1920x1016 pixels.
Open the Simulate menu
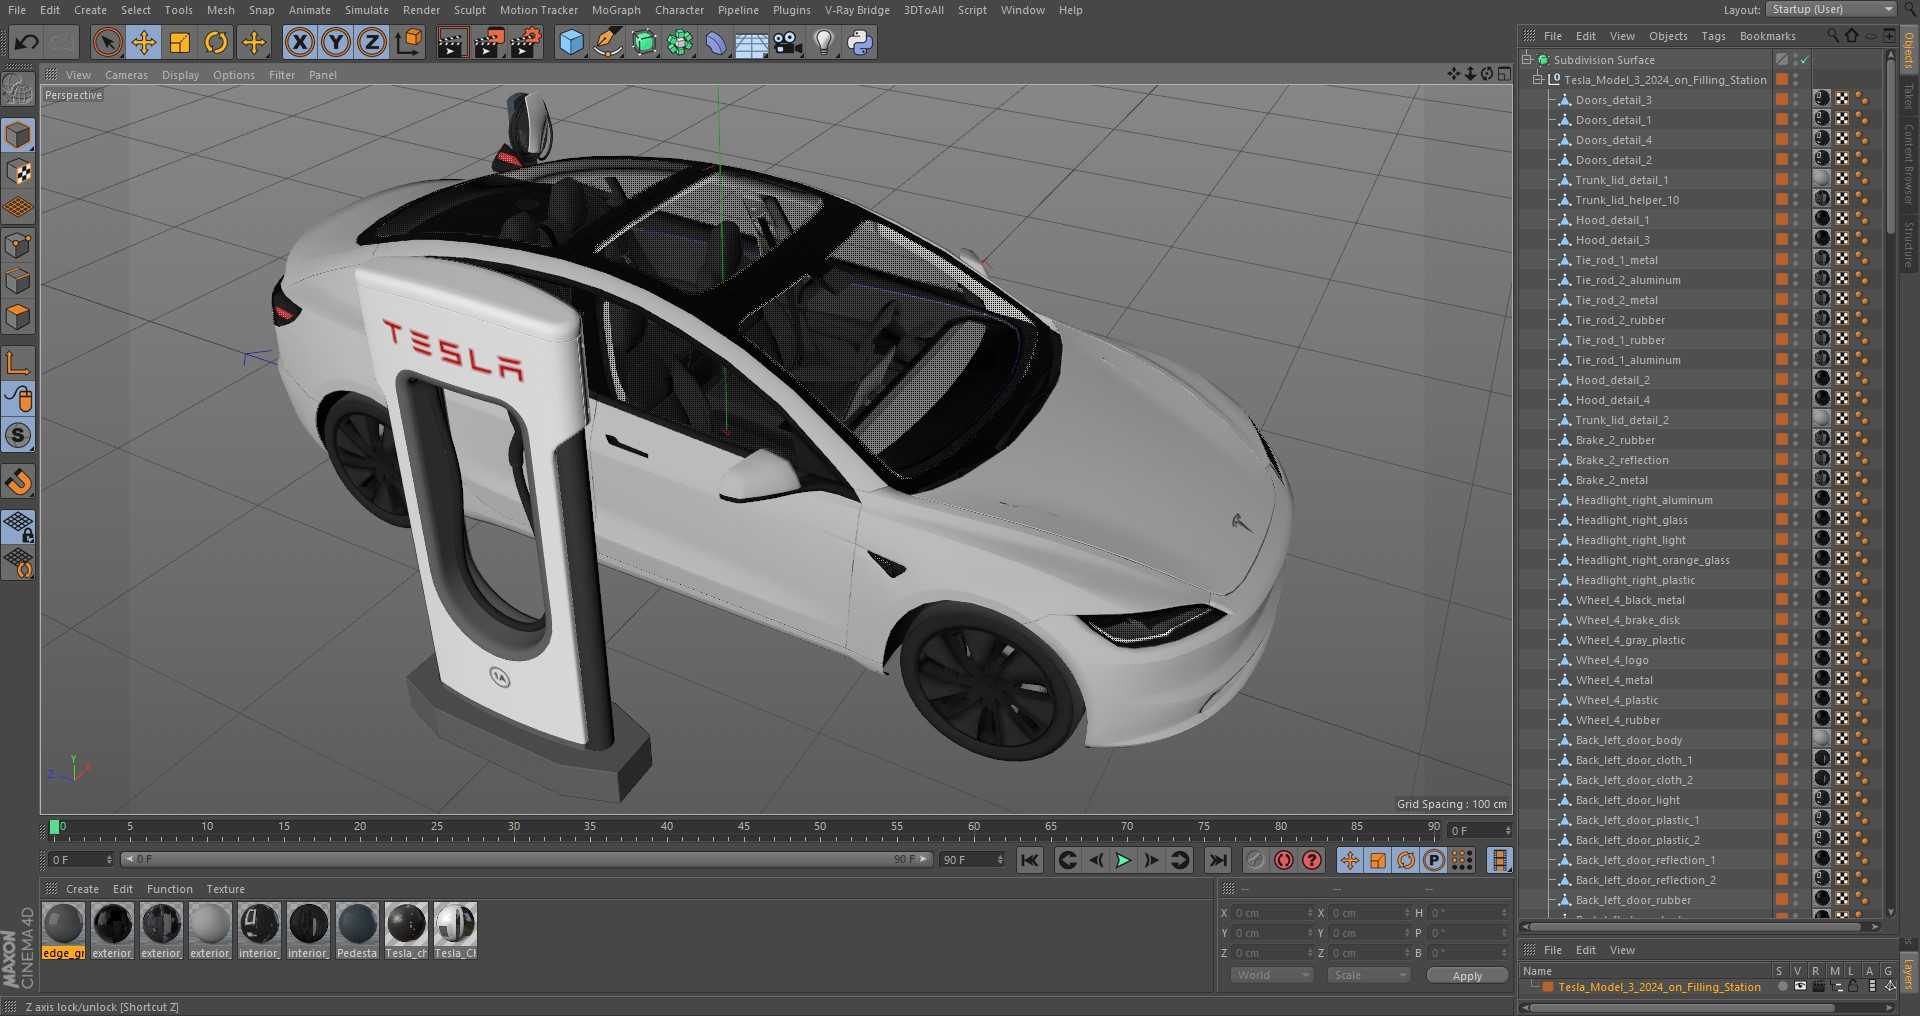pyautogui.click(x=367, y=10)
